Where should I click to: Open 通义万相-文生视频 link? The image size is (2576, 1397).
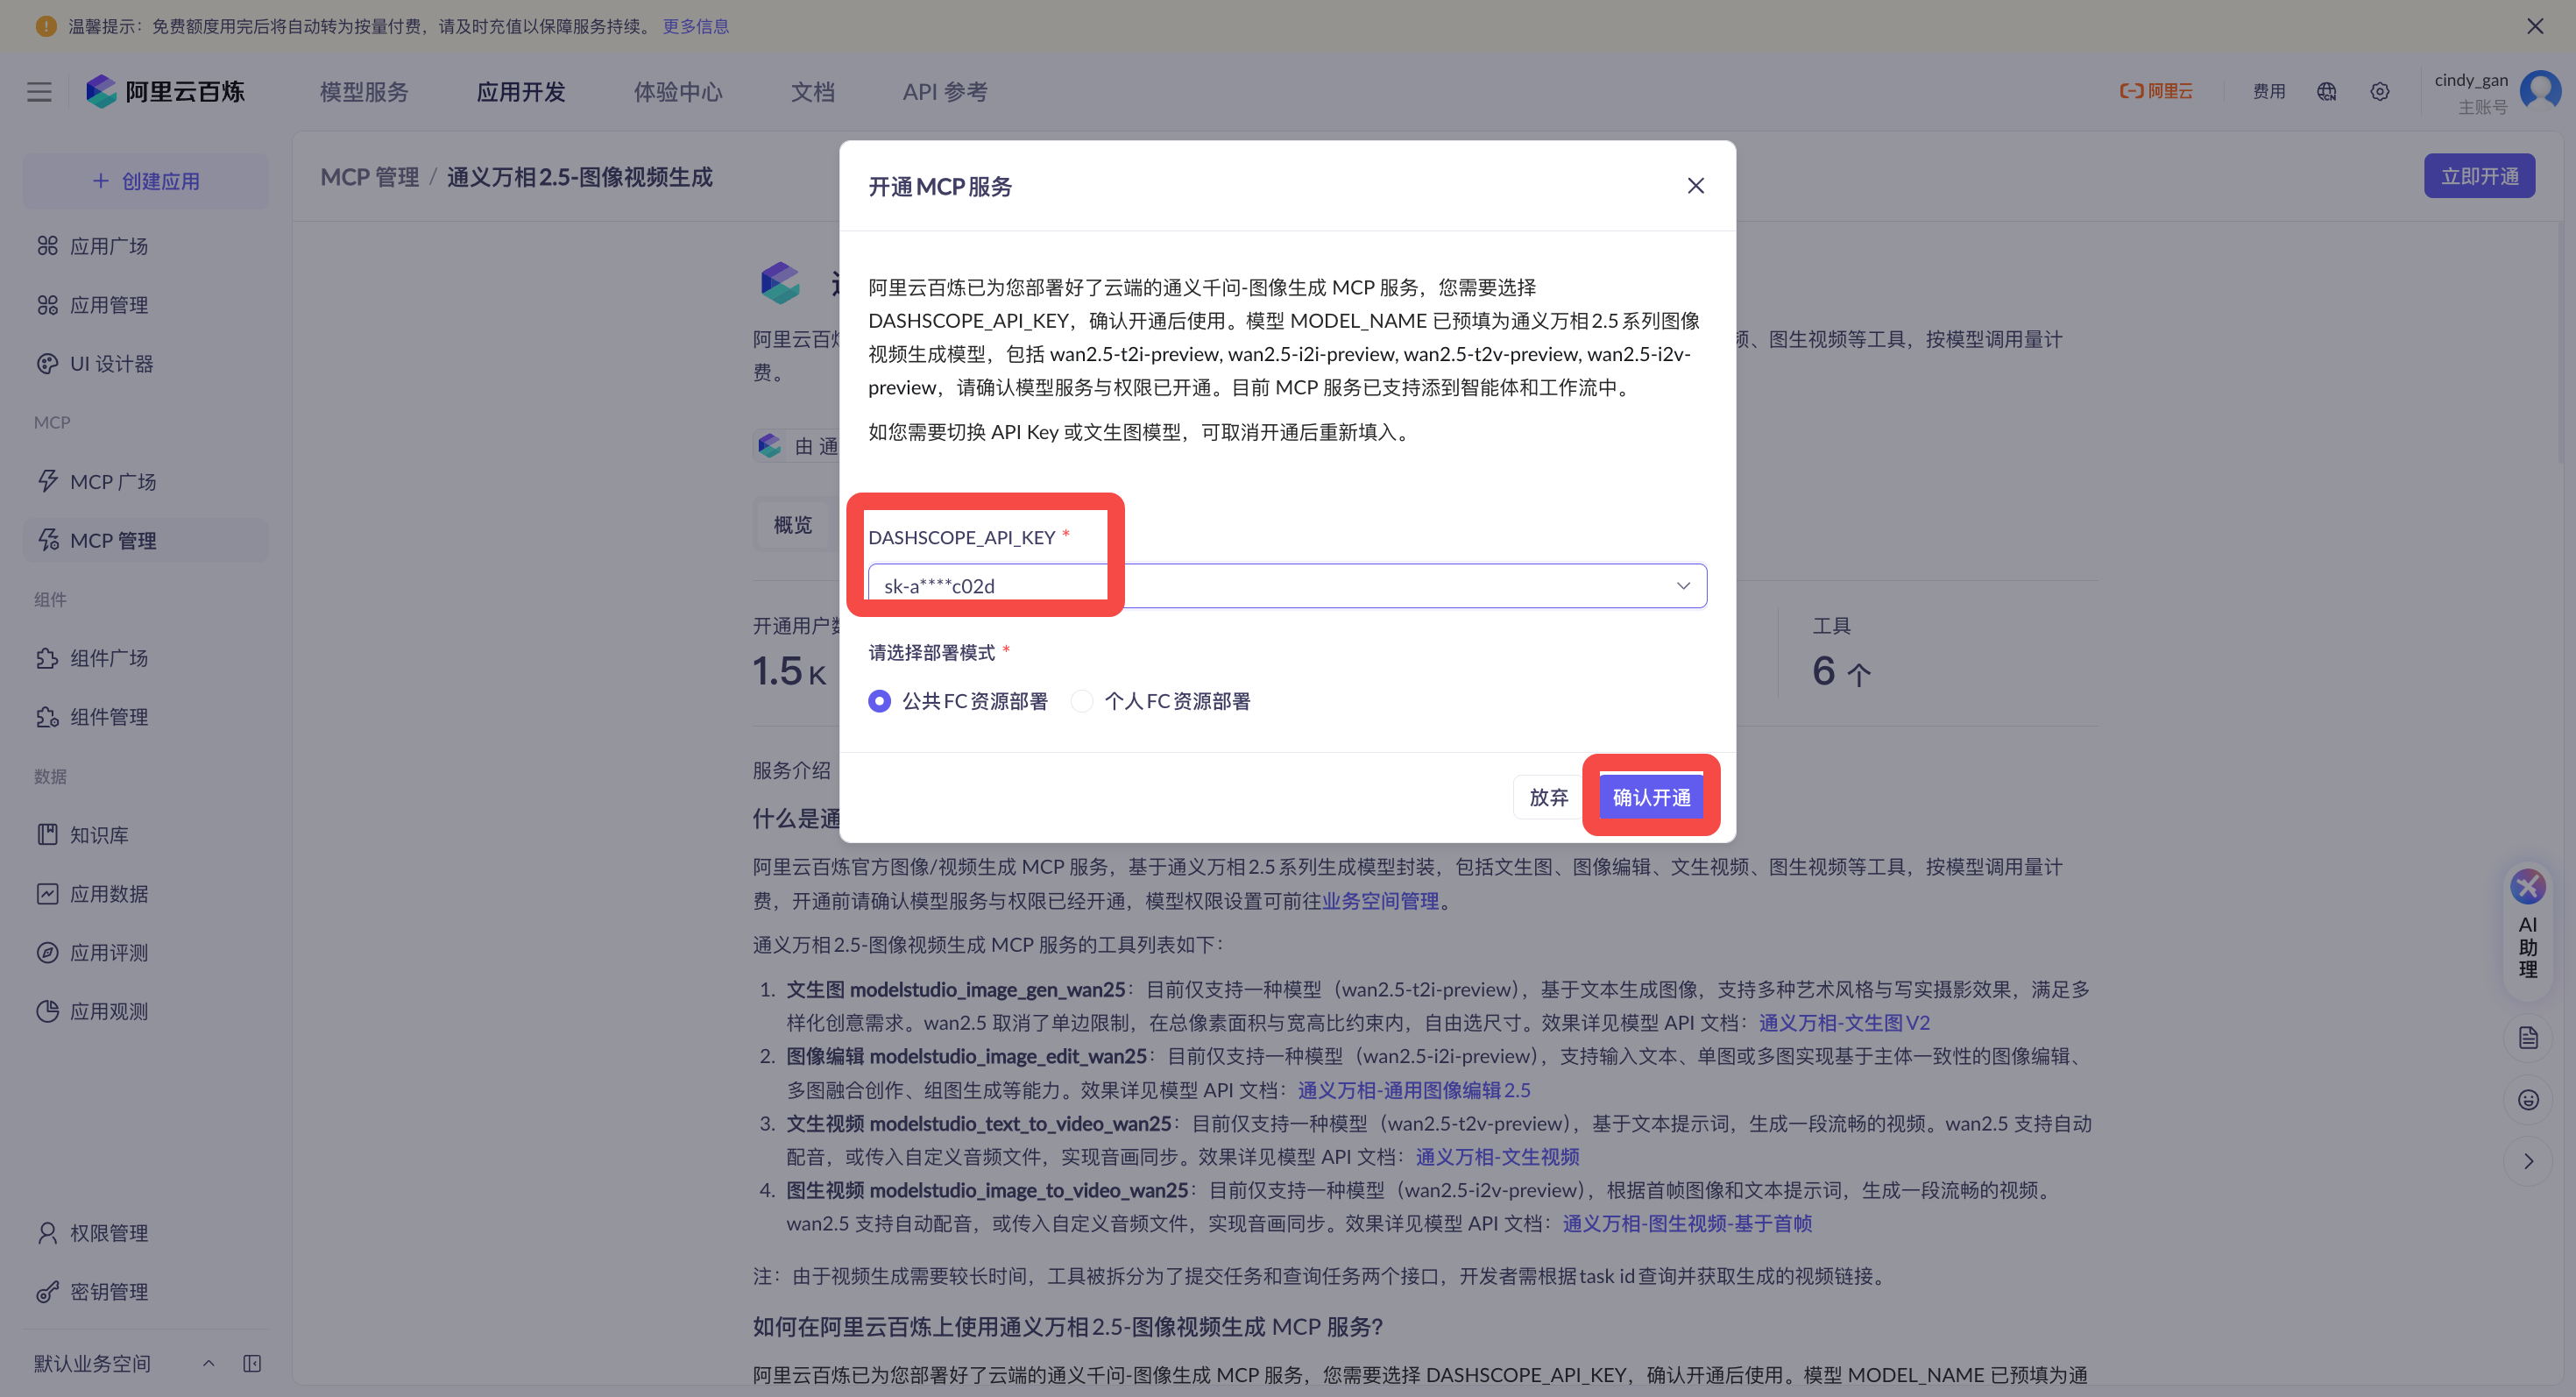1497,1157
